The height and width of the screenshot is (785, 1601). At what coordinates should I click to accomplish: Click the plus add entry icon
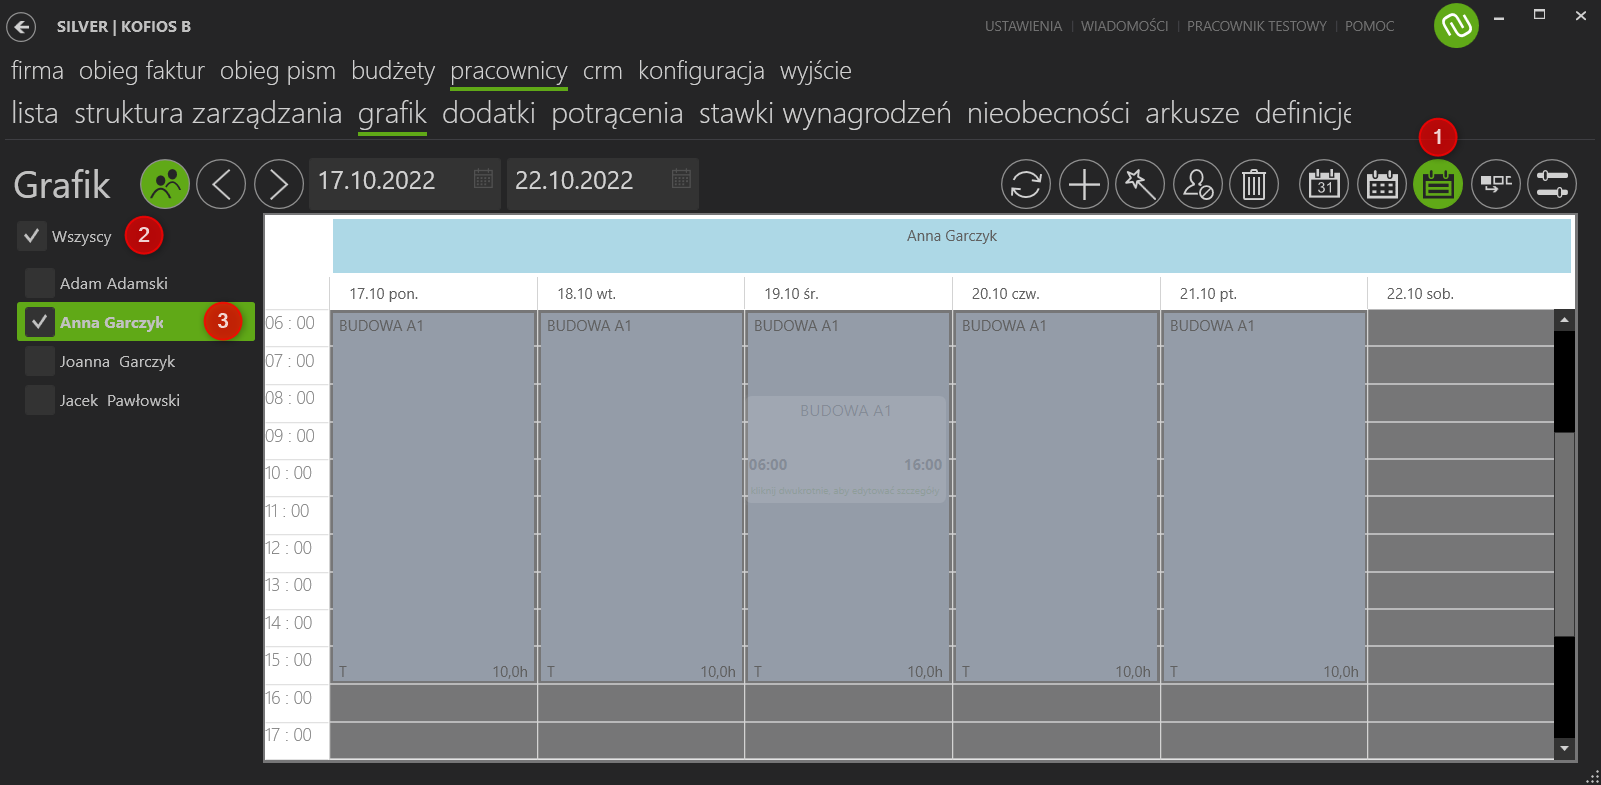point(1084,184)
